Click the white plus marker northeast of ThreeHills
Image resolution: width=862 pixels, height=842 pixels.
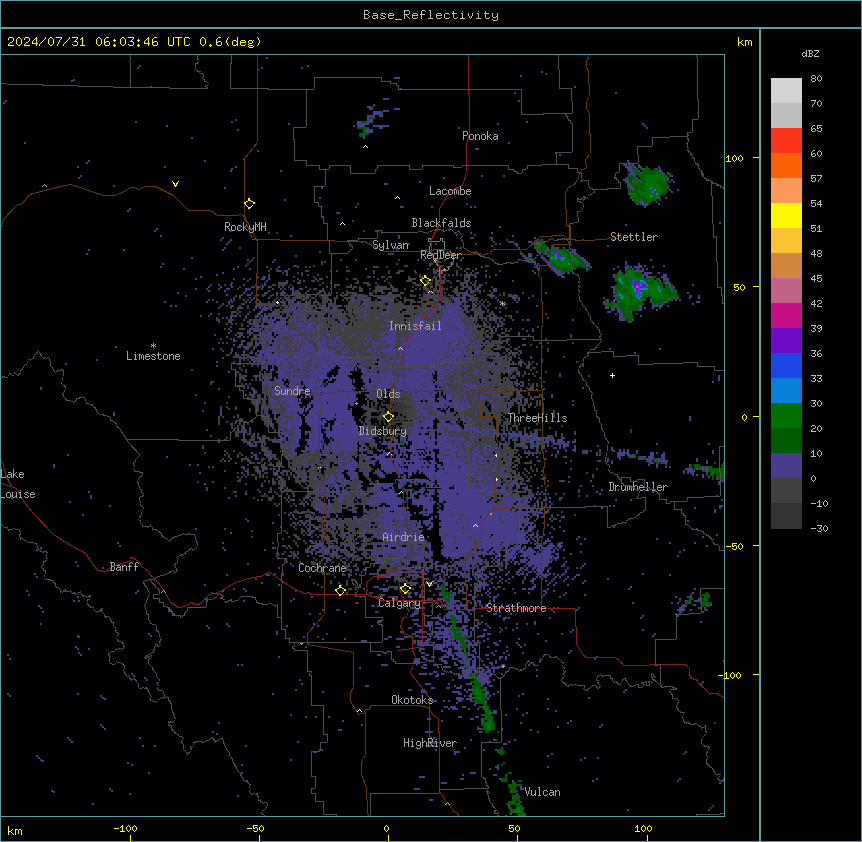pos(612,375)
